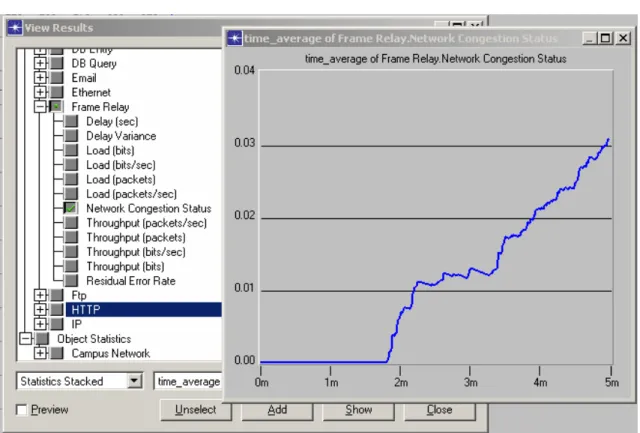Select the Object Statistics label
The width and height of the screenshot is (640, 433).
click(94, 339)
